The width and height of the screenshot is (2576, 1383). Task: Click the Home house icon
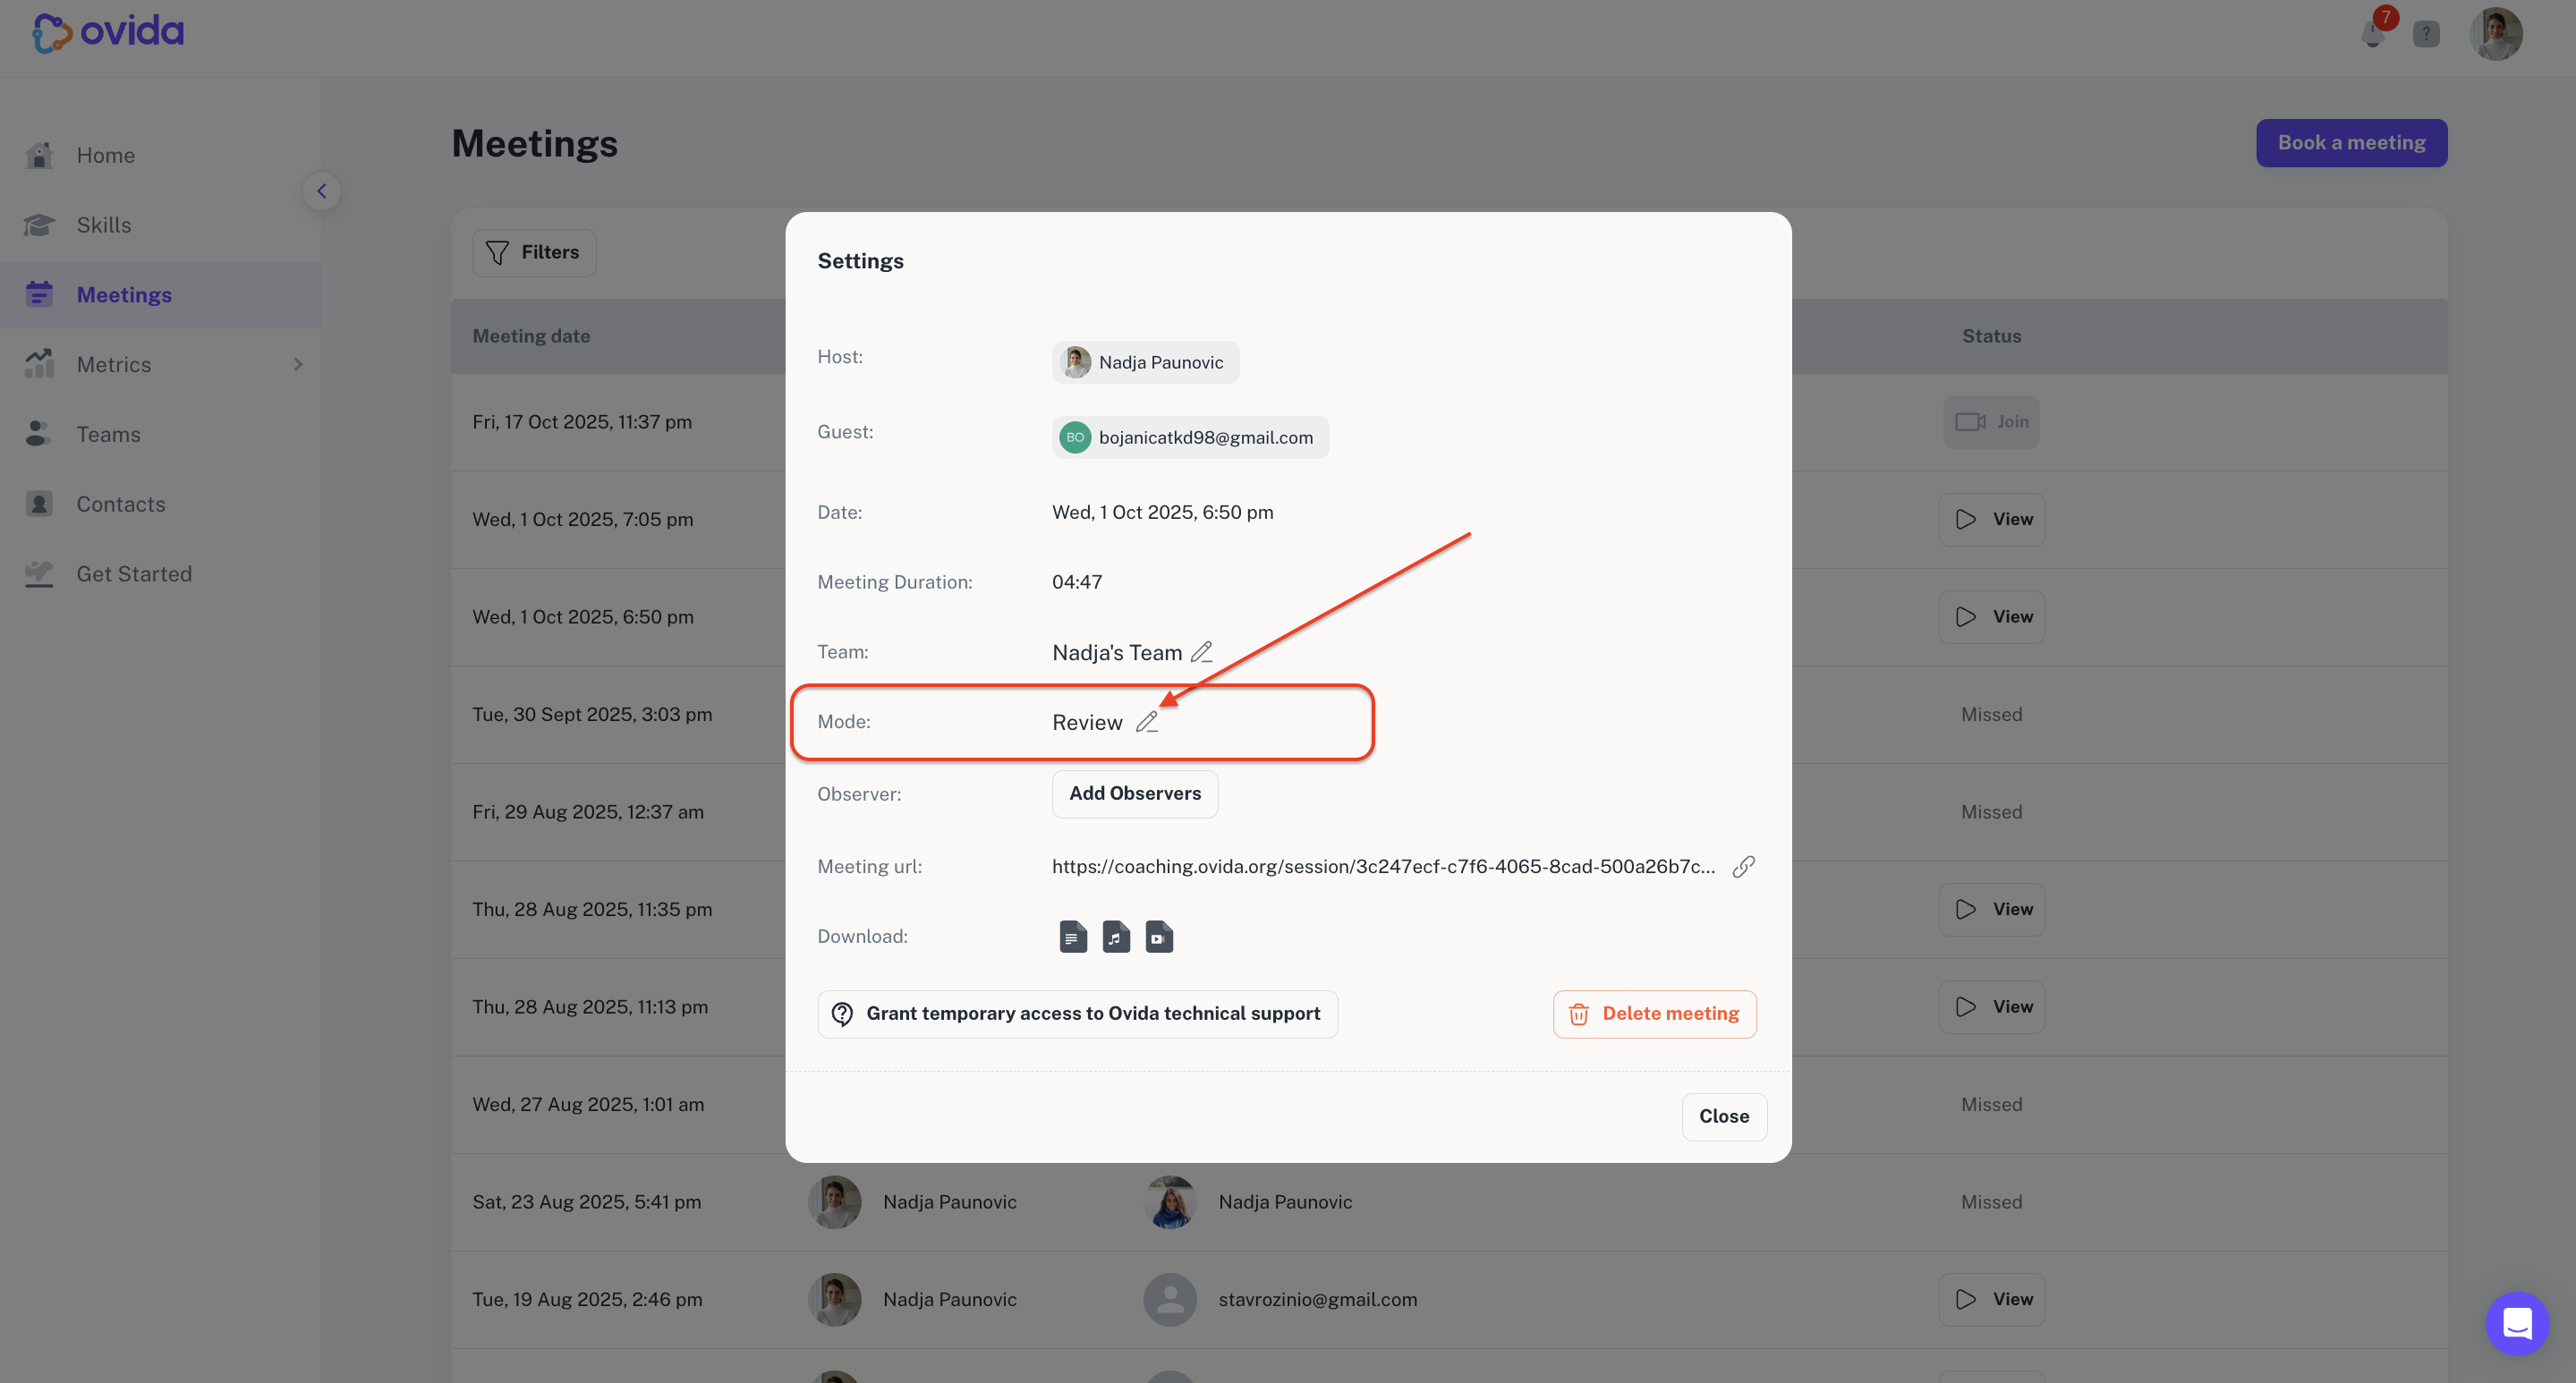tap(39, 155)
